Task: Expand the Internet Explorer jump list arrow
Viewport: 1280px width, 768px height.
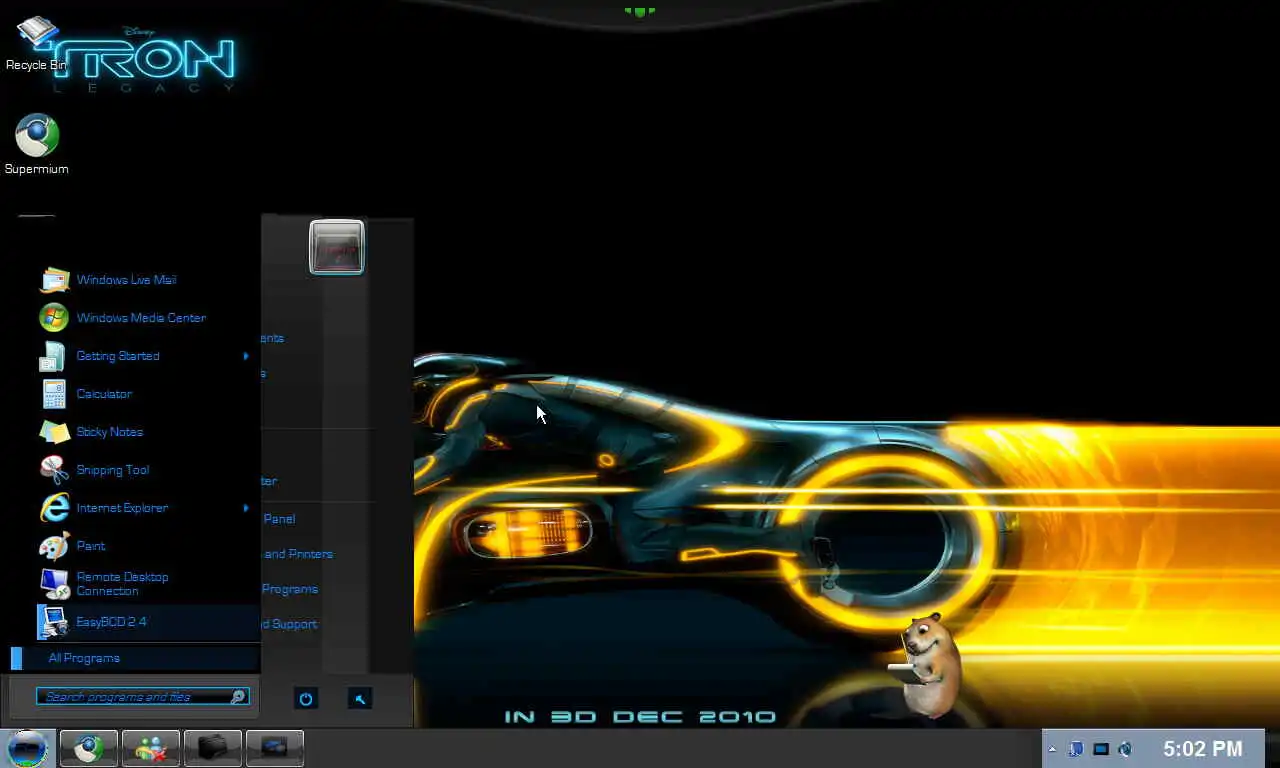Action: 246,508
